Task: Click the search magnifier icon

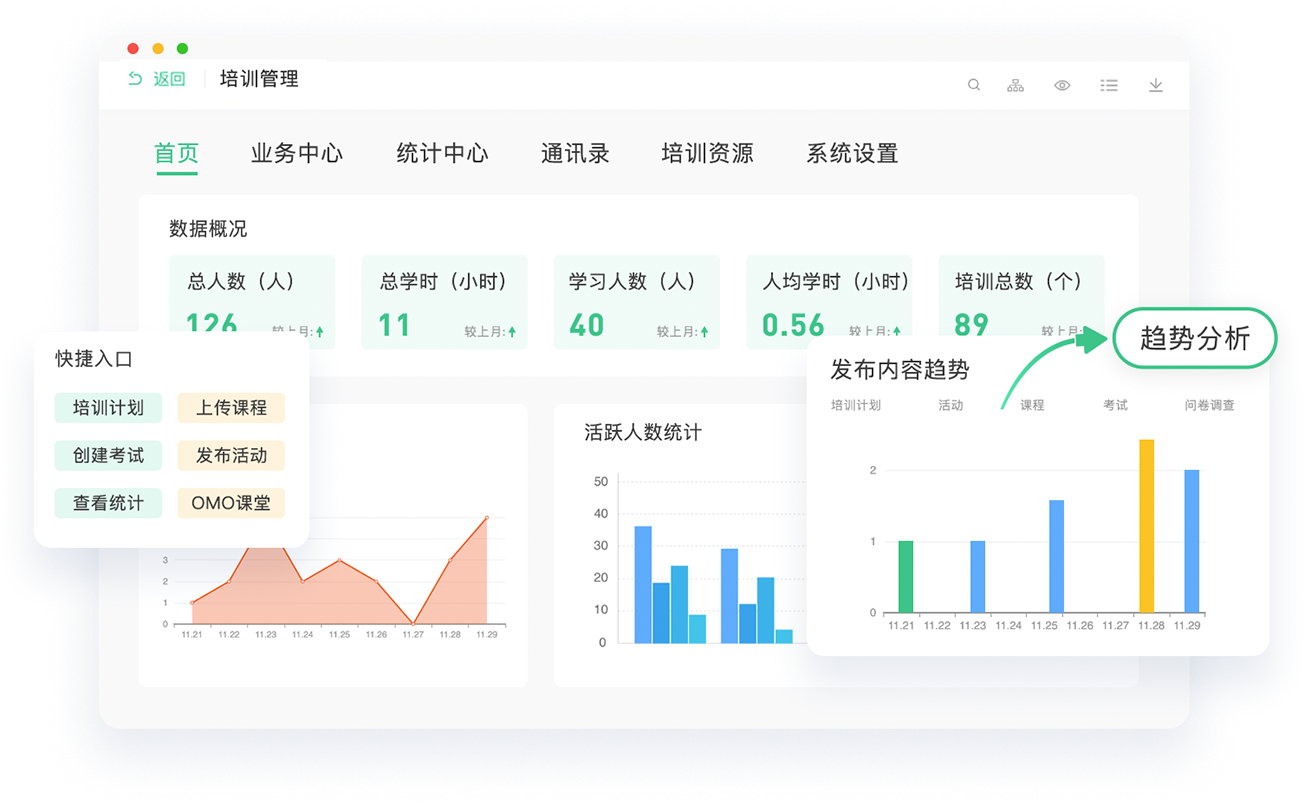Action: point(973,85)
